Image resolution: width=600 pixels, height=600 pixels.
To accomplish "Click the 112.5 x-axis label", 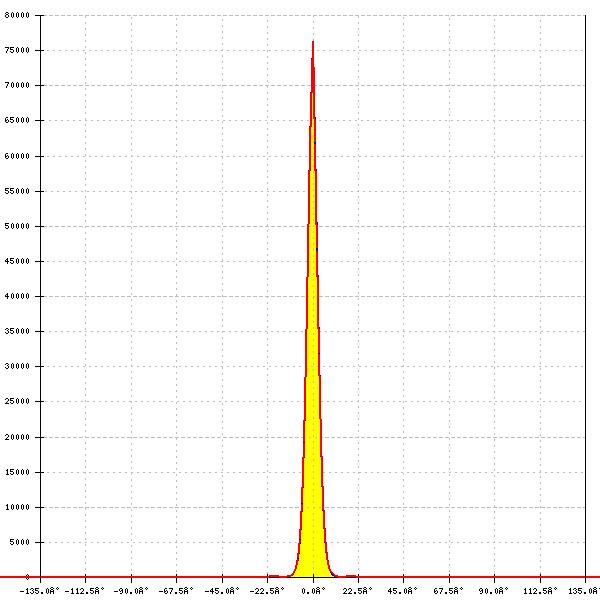I will pos(540,591).
